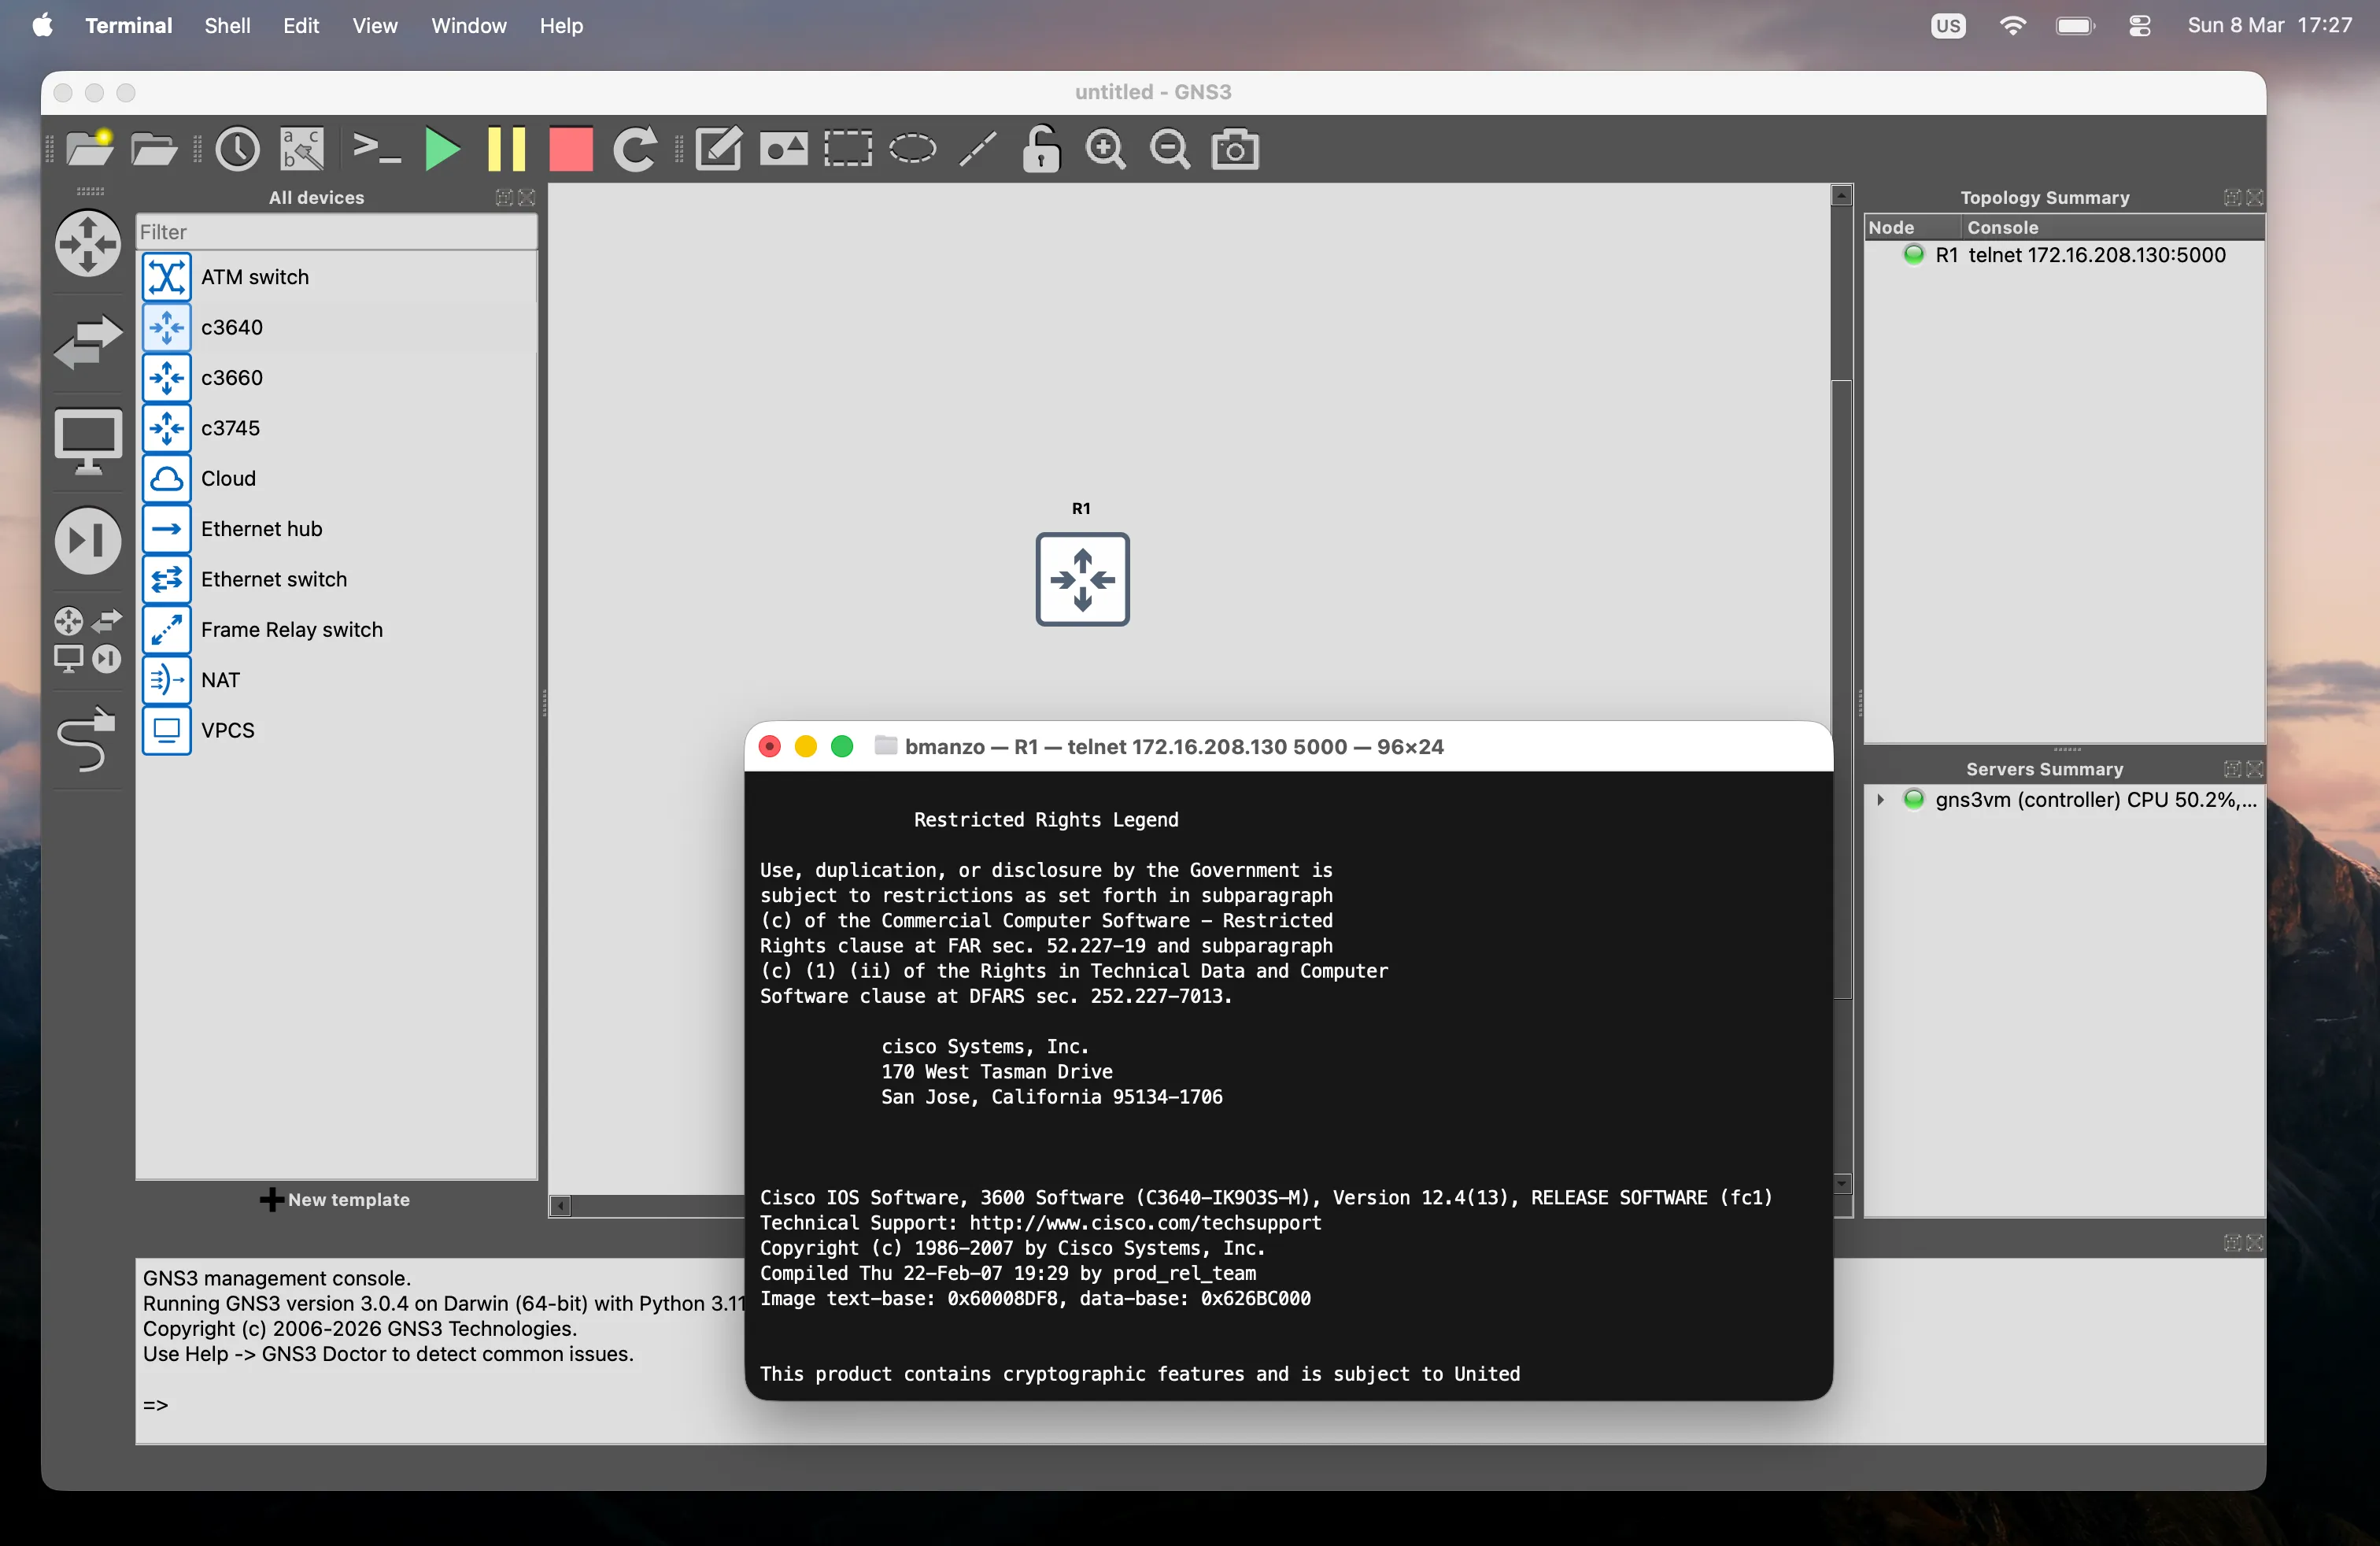Open a console connection to all nodes
The width and height of the screenshot is (2380, 1546).
click(x=376, y=149)
